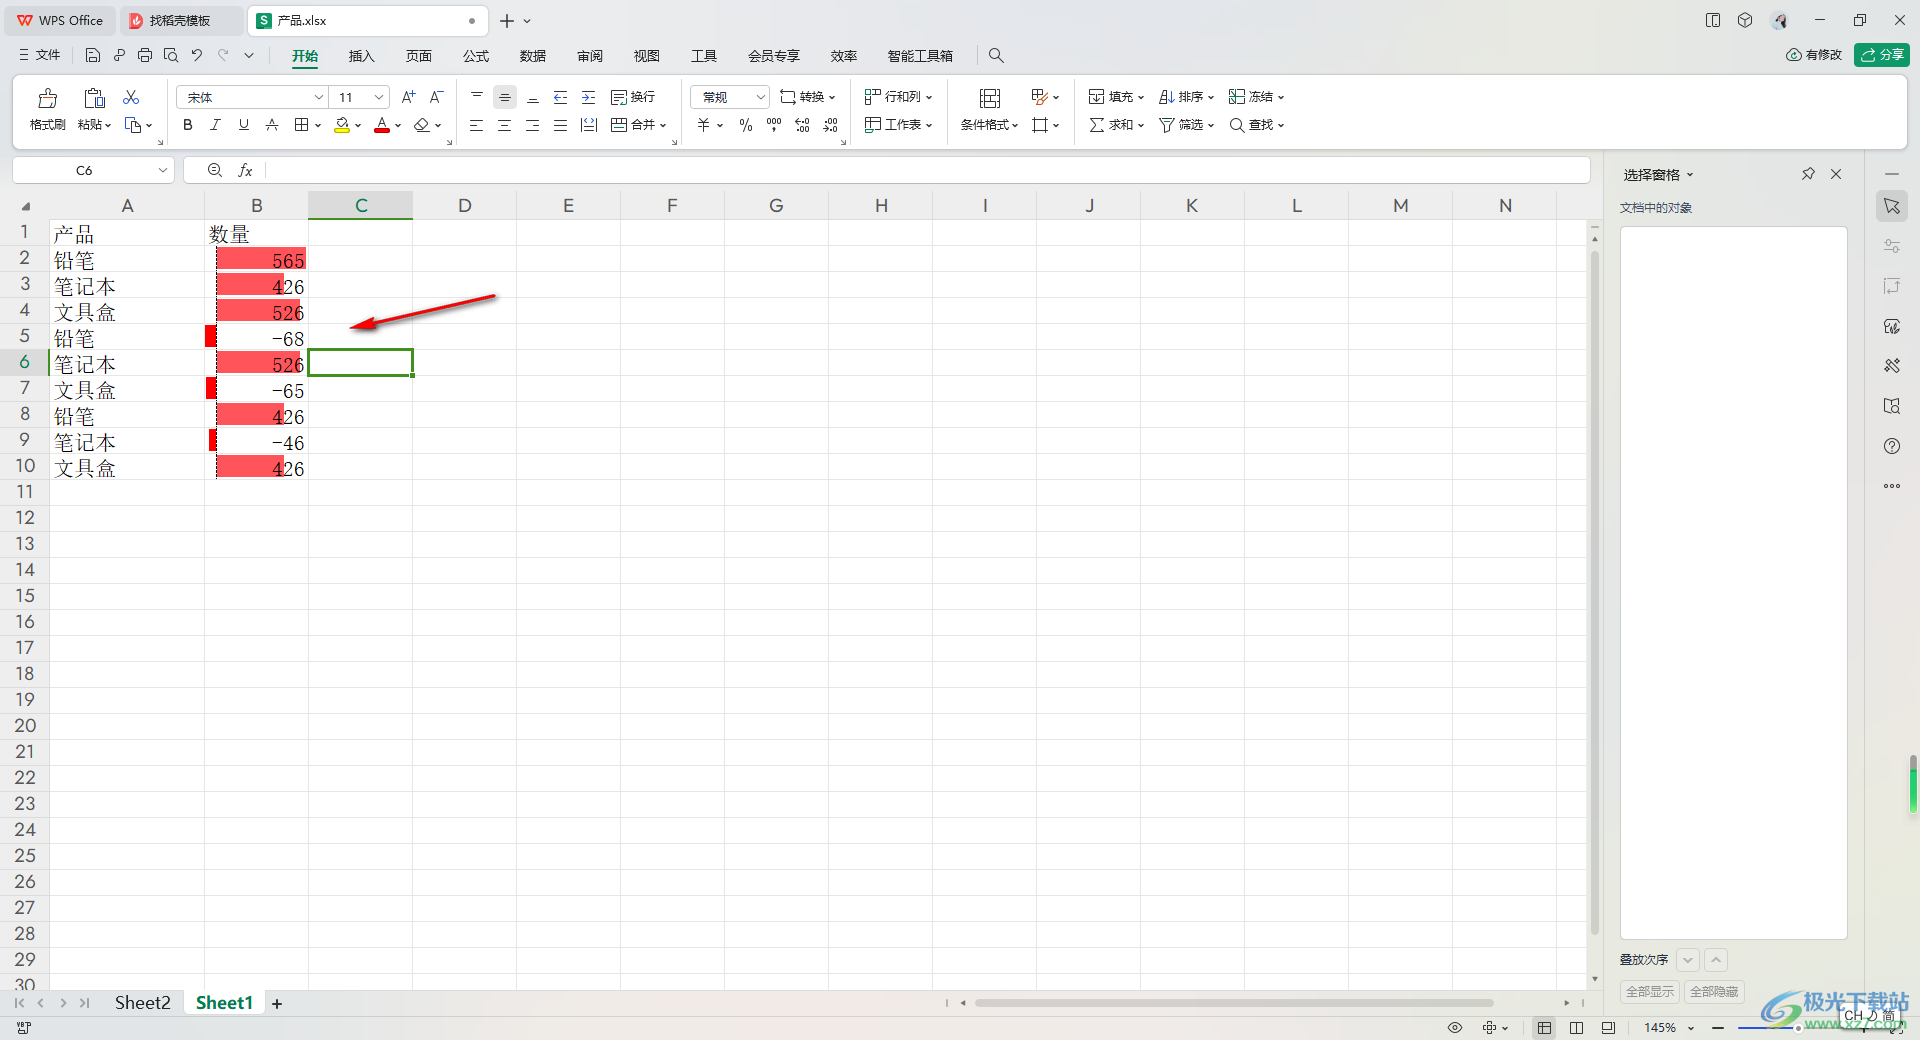Image resolution: width=1920 pixels, height=1040 pixels.
Task: Switch to the 插入 ribbon tab
Action: pos(361,56)
